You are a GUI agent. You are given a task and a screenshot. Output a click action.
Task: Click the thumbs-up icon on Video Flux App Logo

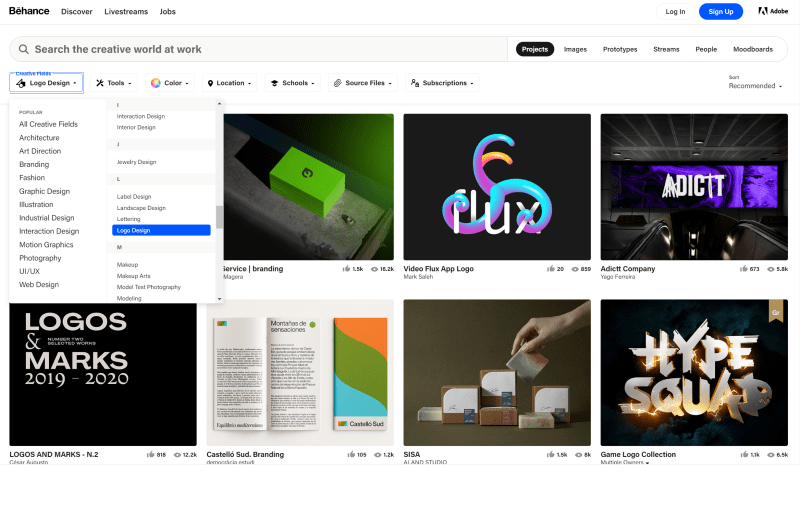click(550, 269)
